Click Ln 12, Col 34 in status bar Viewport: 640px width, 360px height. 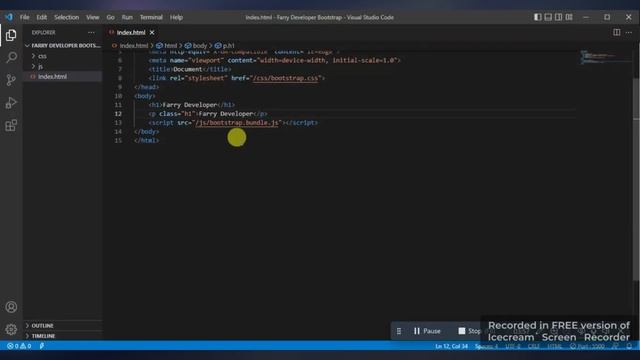tap(451, 346)
